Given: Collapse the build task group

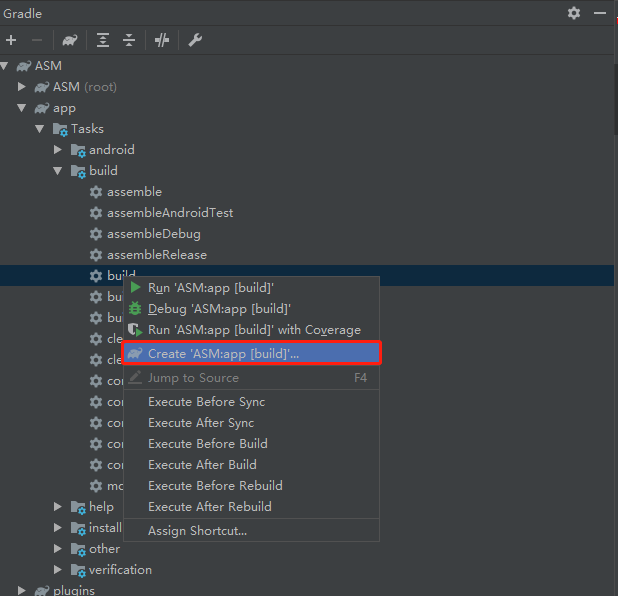Looking at the screenshot, I should click(x=58, y=171).
